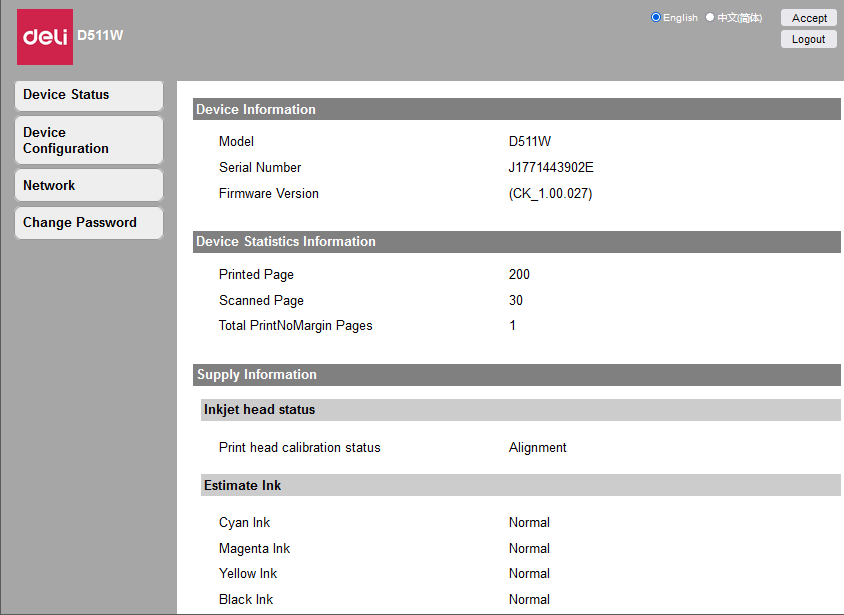The width and height of the screenshot is (844, 615).
Task: Click the Magenta Ink label
Action: click(254, 548)
